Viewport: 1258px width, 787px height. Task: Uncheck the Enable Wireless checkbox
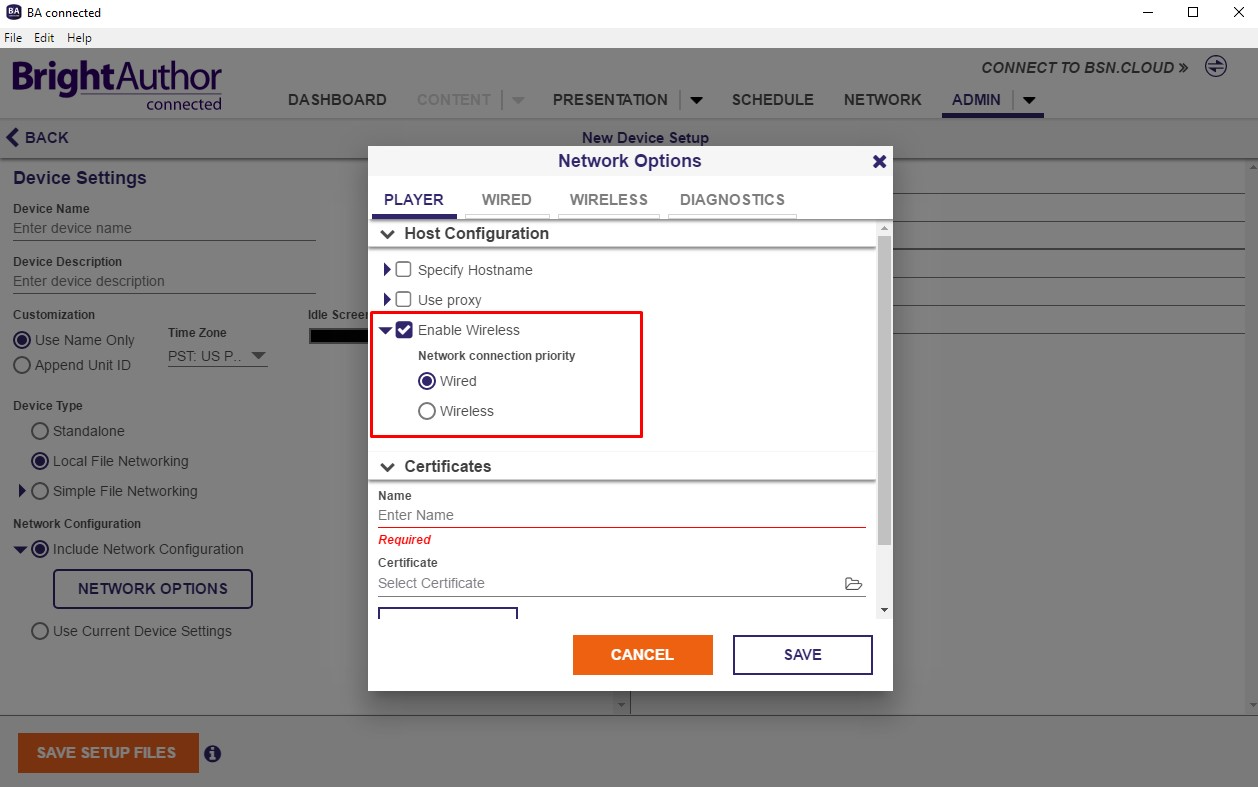[404, 330]
